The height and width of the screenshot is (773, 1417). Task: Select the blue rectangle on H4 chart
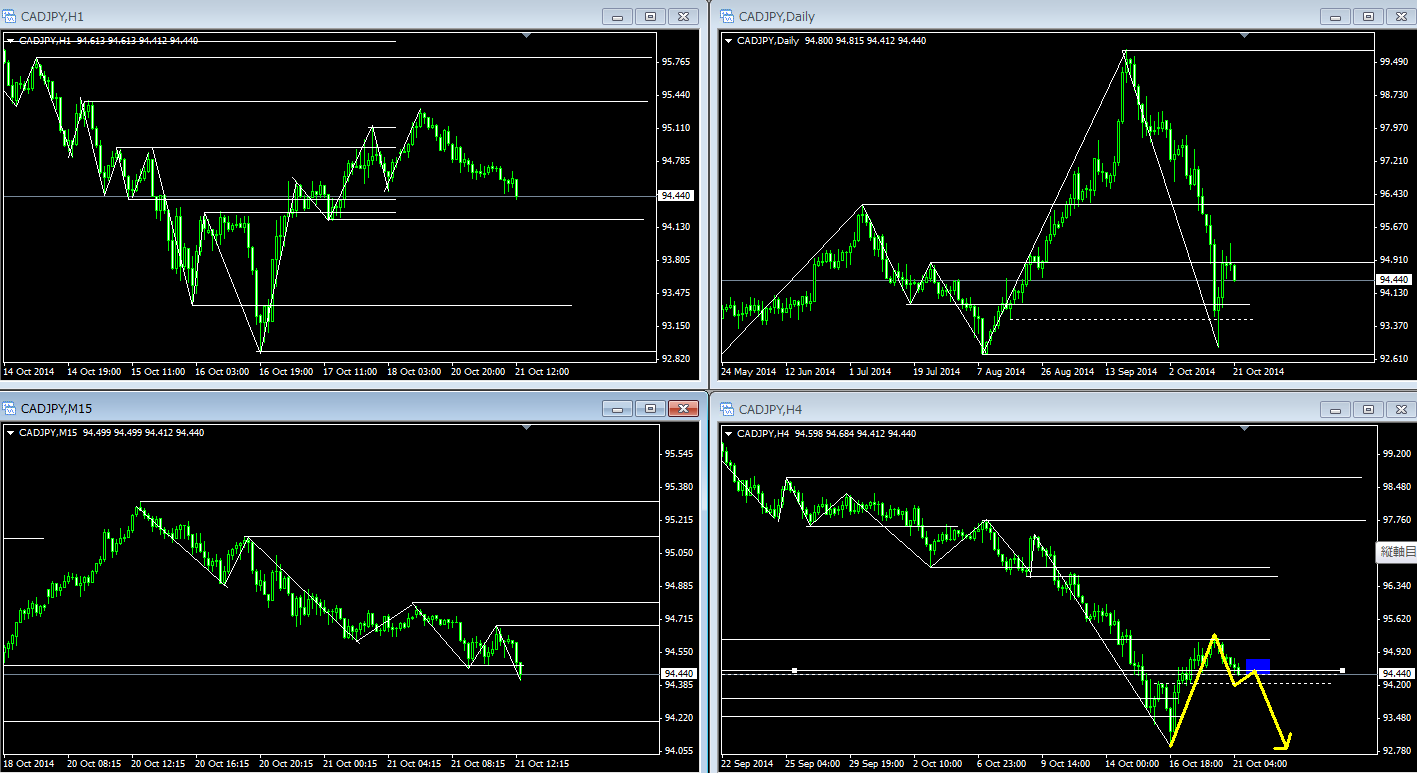click(1257, 664)
